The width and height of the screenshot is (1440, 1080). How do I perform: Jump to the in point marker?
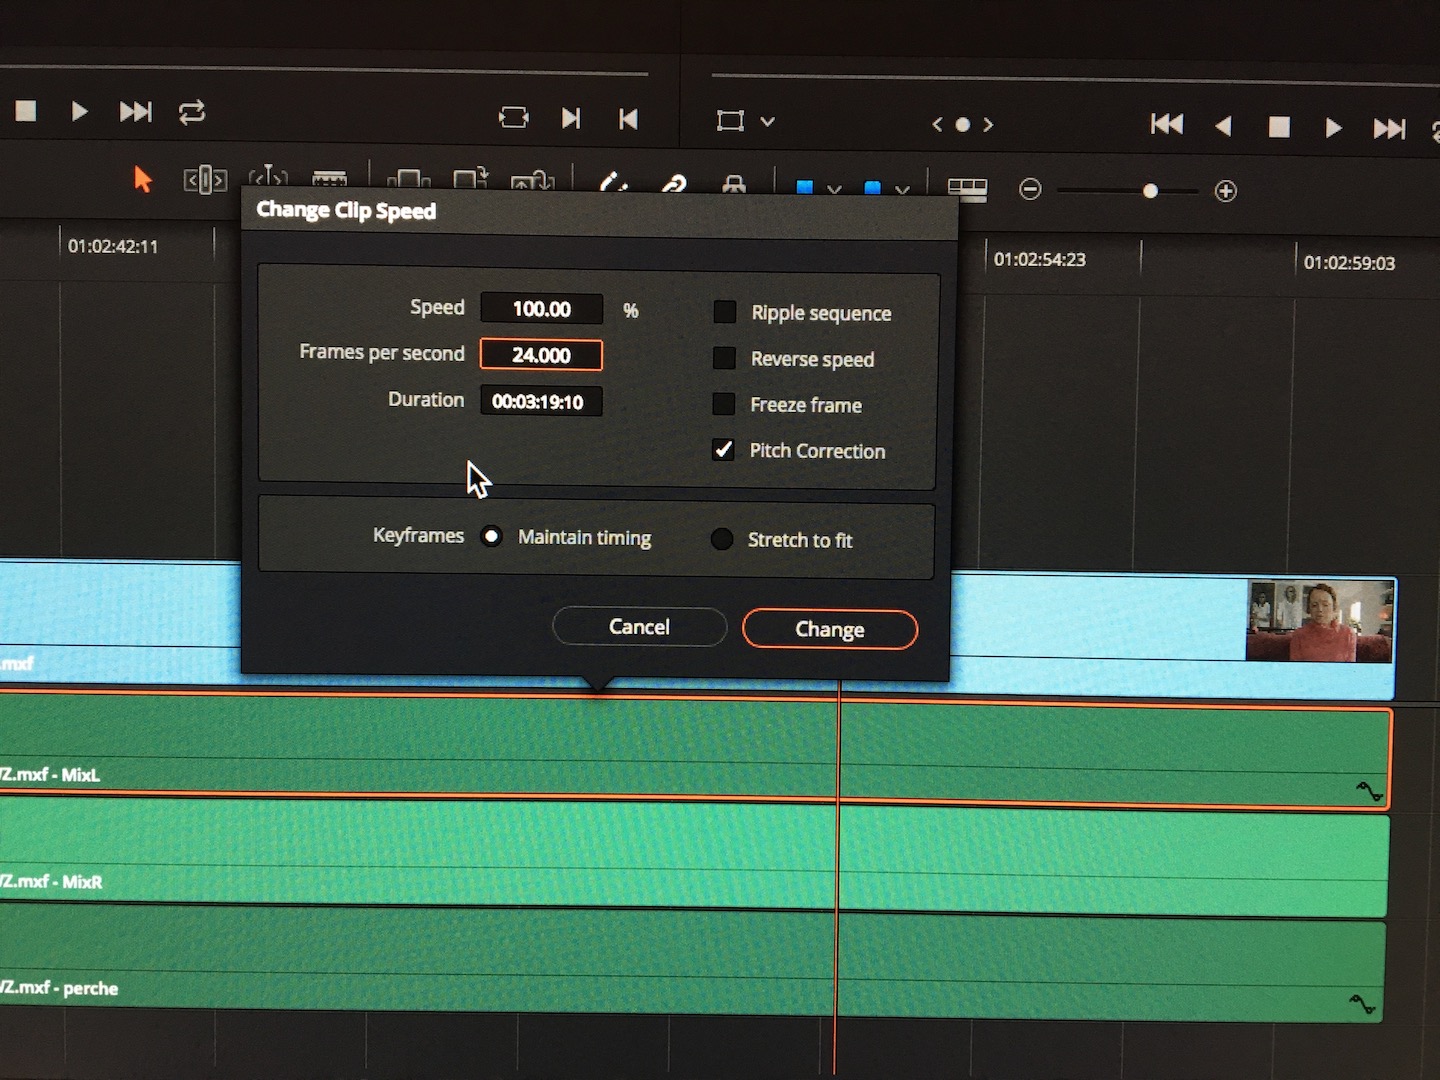(x=628, y=119)
